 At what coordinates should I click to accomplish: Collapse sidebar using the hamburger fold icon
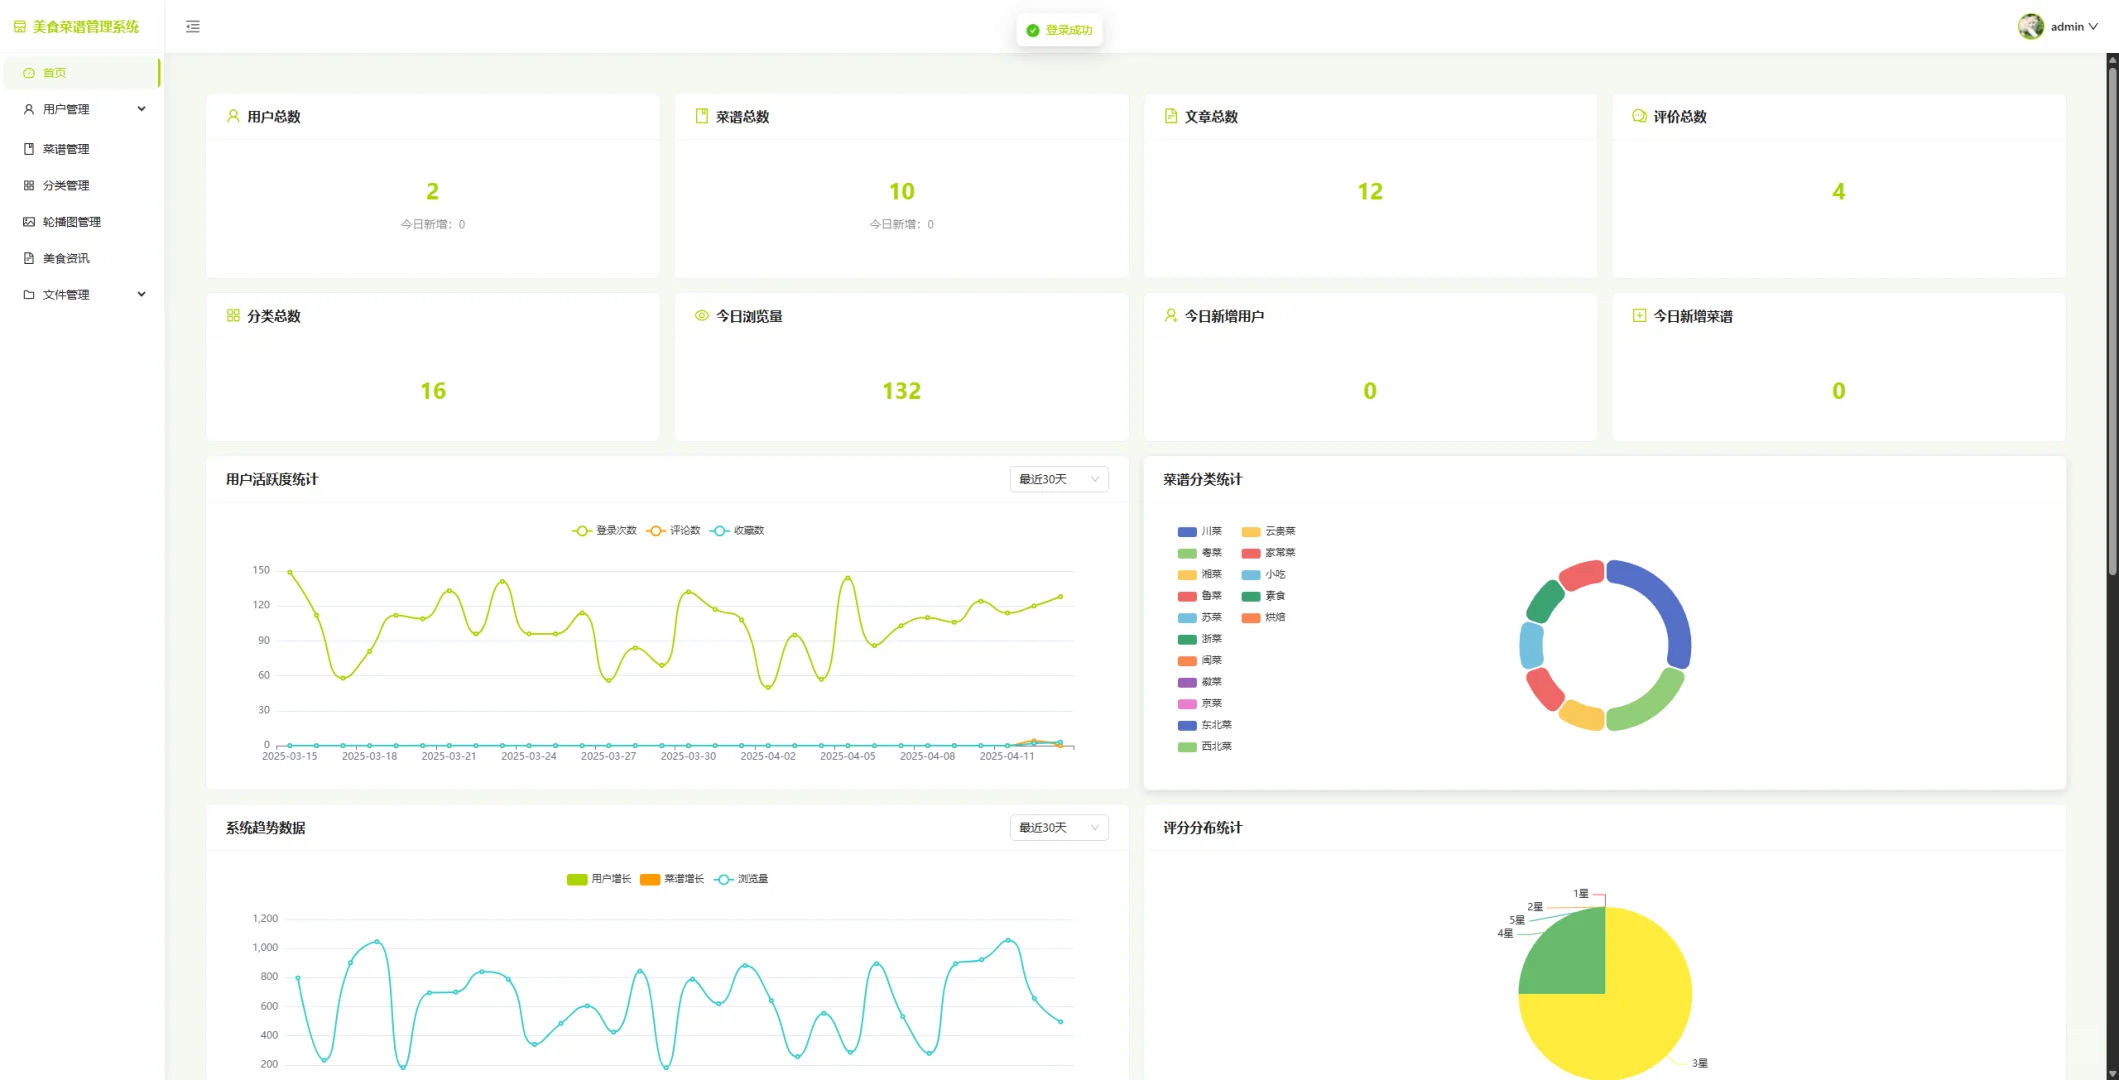click(193, 27)
